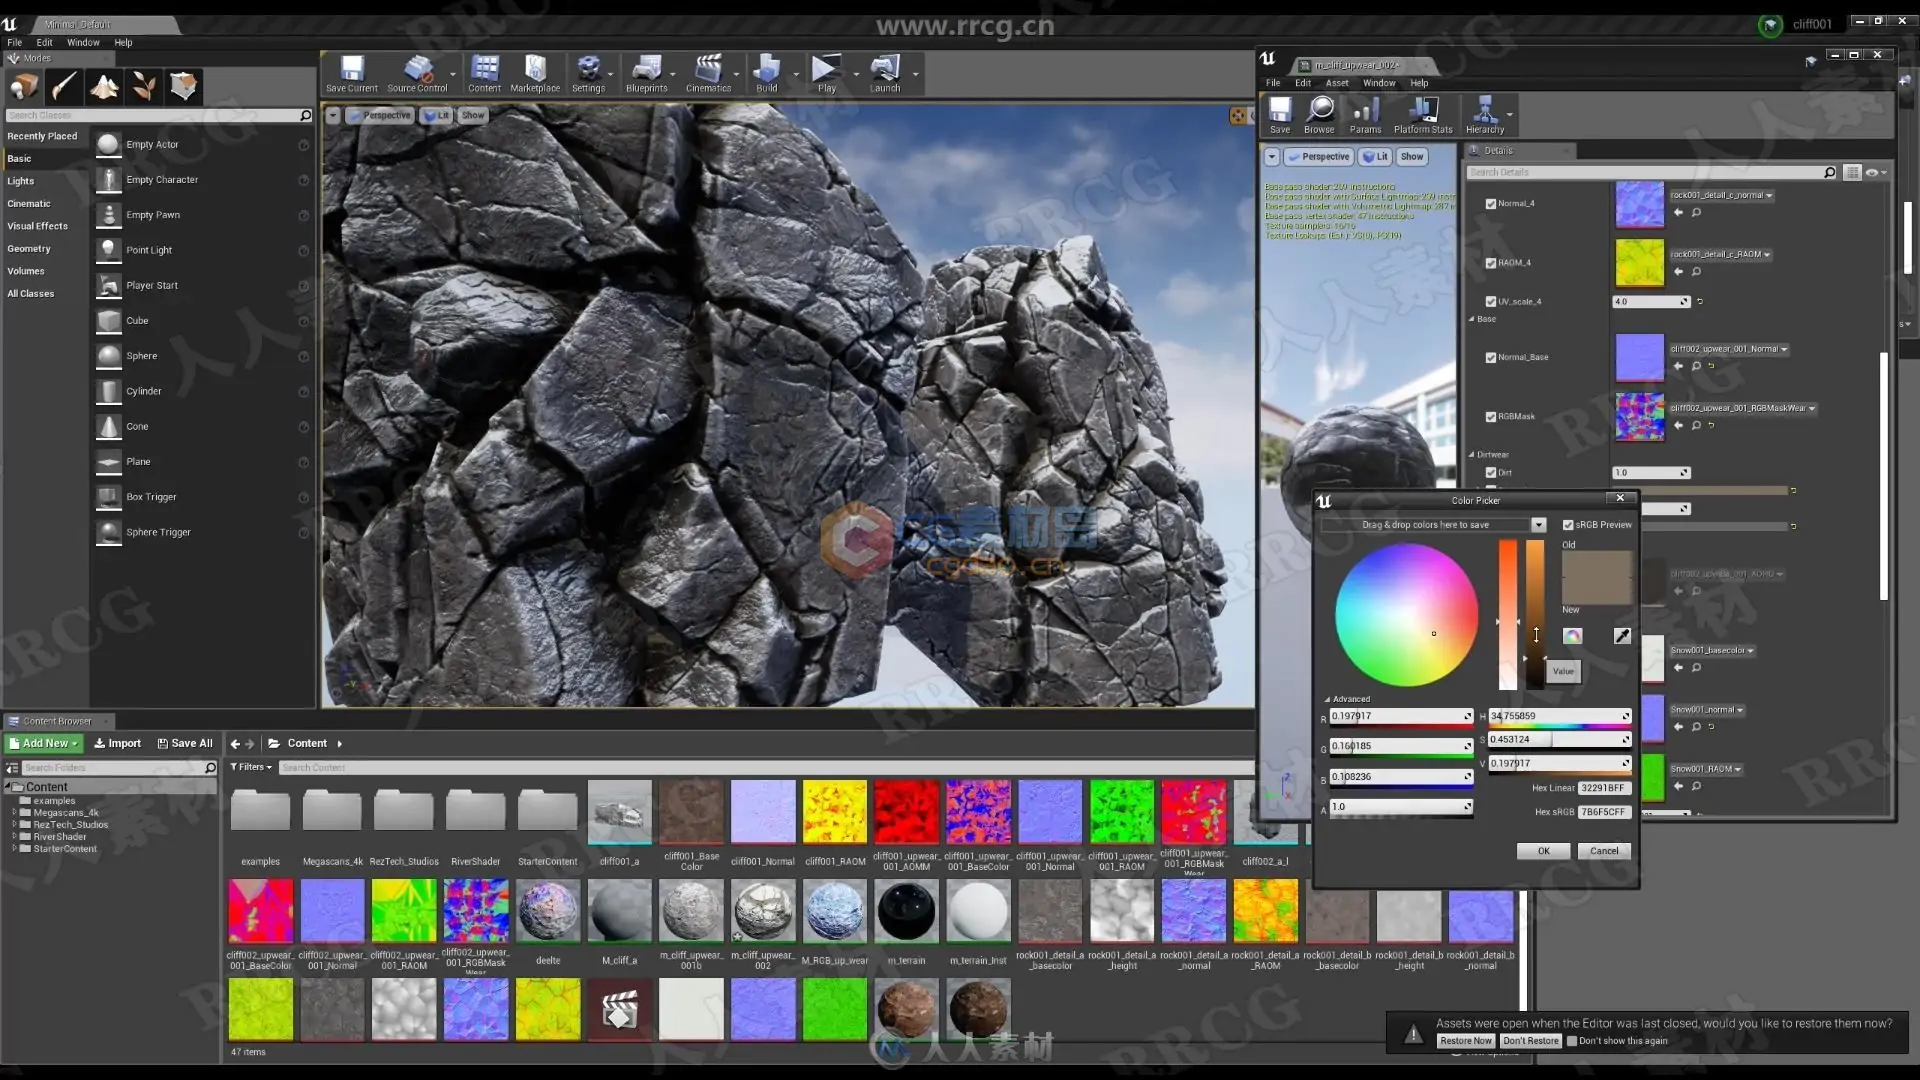
Task: Open Help menu in material editor
Action: coord(1419,83)
